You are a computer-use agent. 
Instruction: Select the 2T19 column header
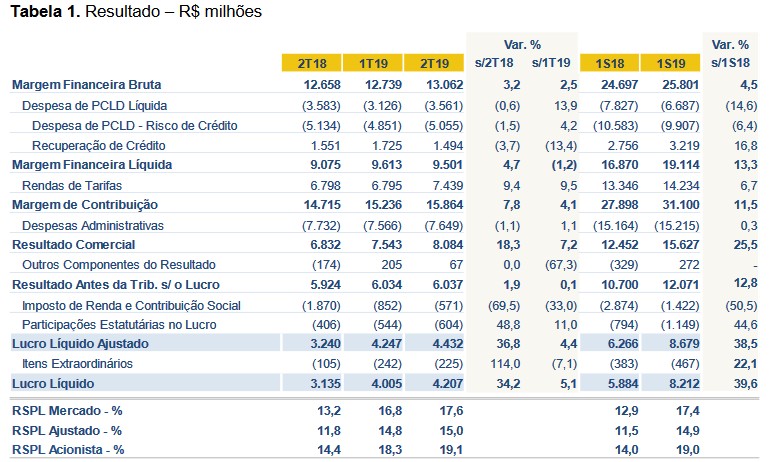[x=430, y=63]
